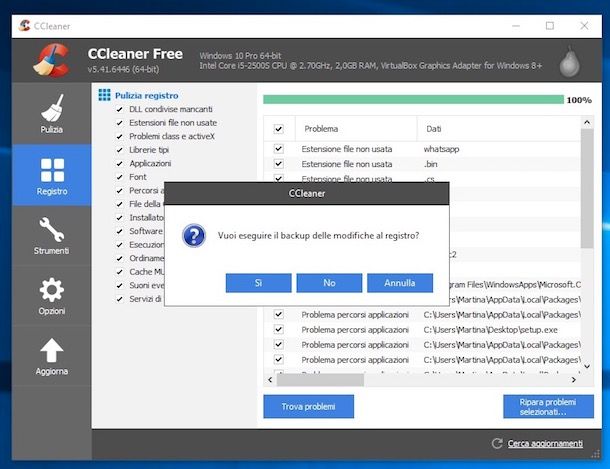610x469 pixels.
Task: Open the Strumenti wrench section
Action: coord(52,236)
